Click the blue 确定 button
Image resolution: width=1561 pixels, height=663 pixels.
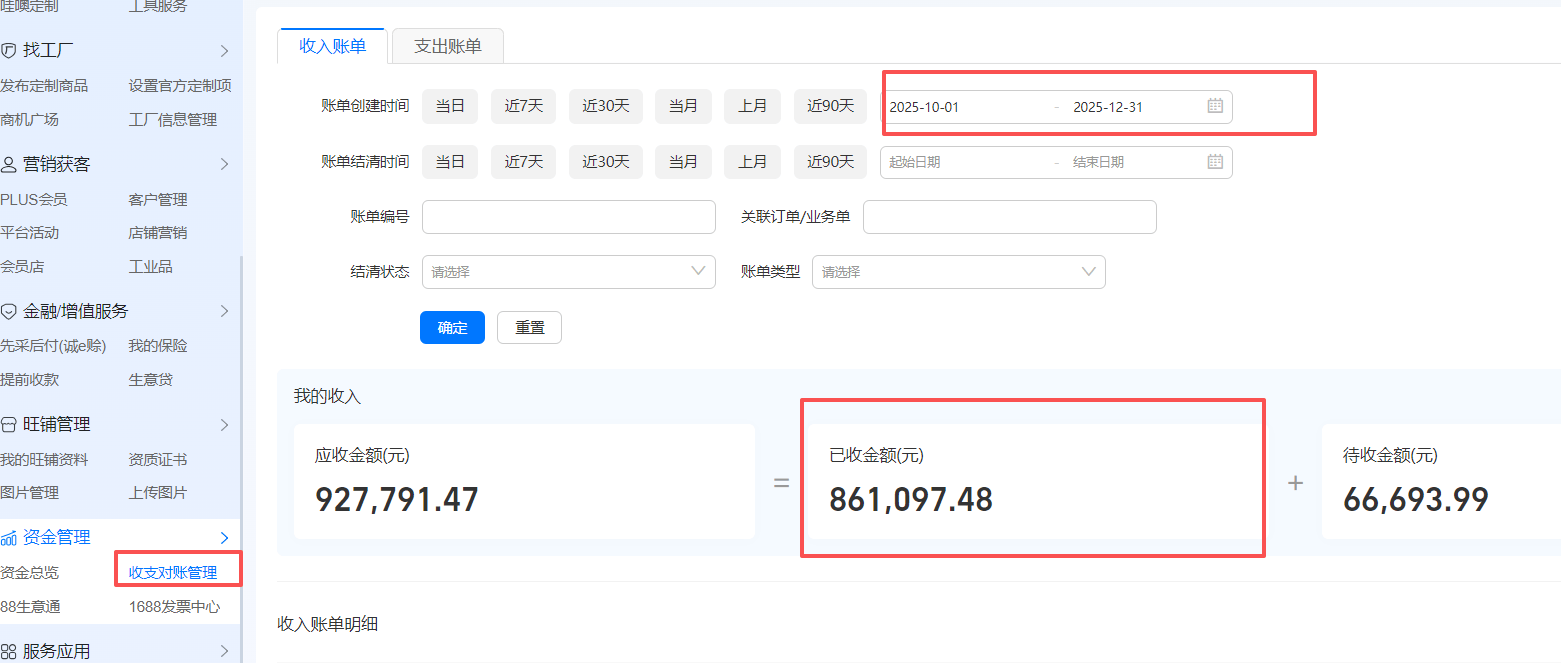[452, 327]
